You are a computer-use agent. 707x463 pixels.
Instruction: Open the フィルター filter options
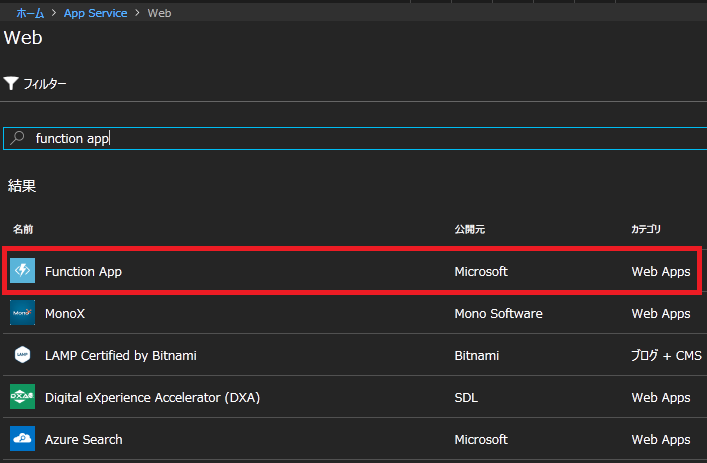35,83
